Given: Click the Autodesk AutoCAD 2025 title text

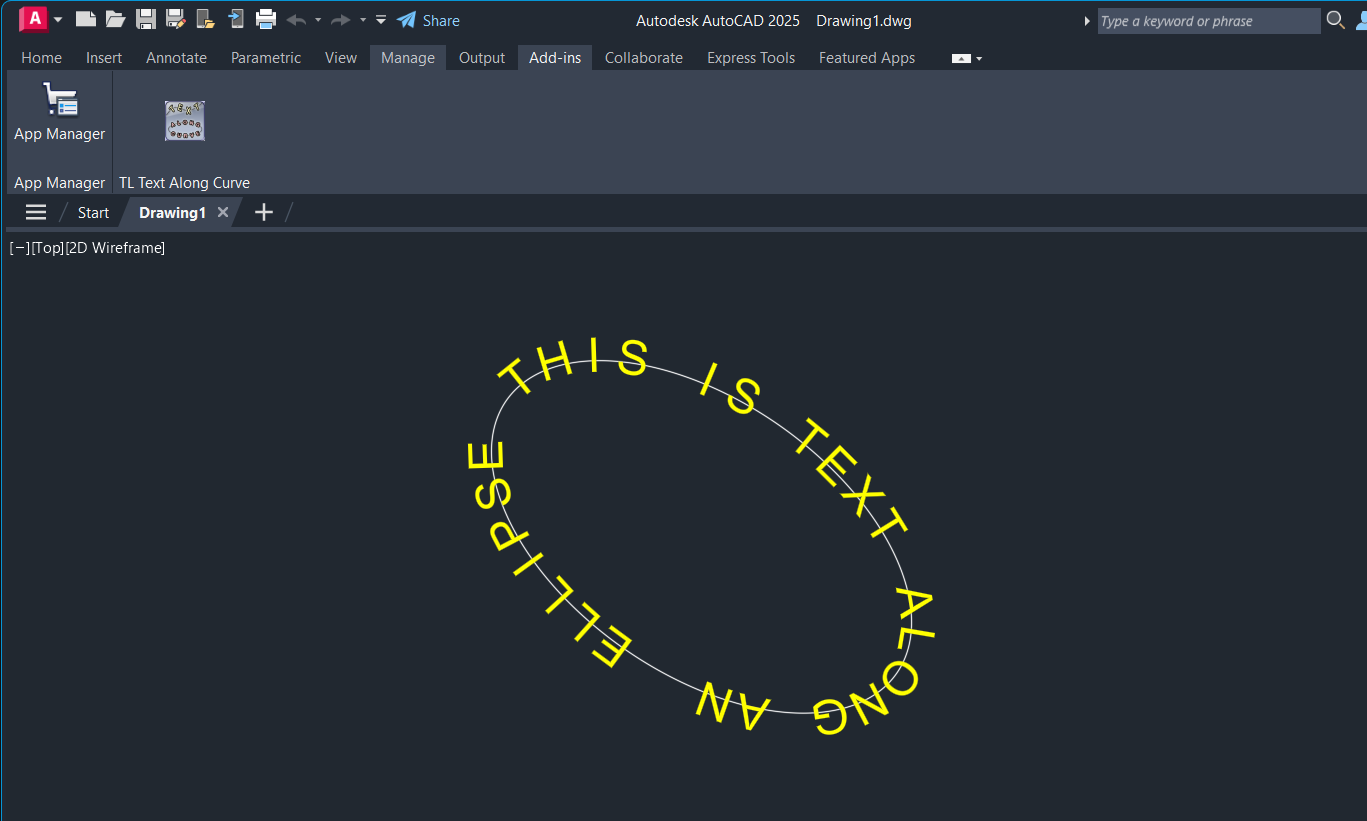Looking at the screenshot, I should (x=718, y=20).
